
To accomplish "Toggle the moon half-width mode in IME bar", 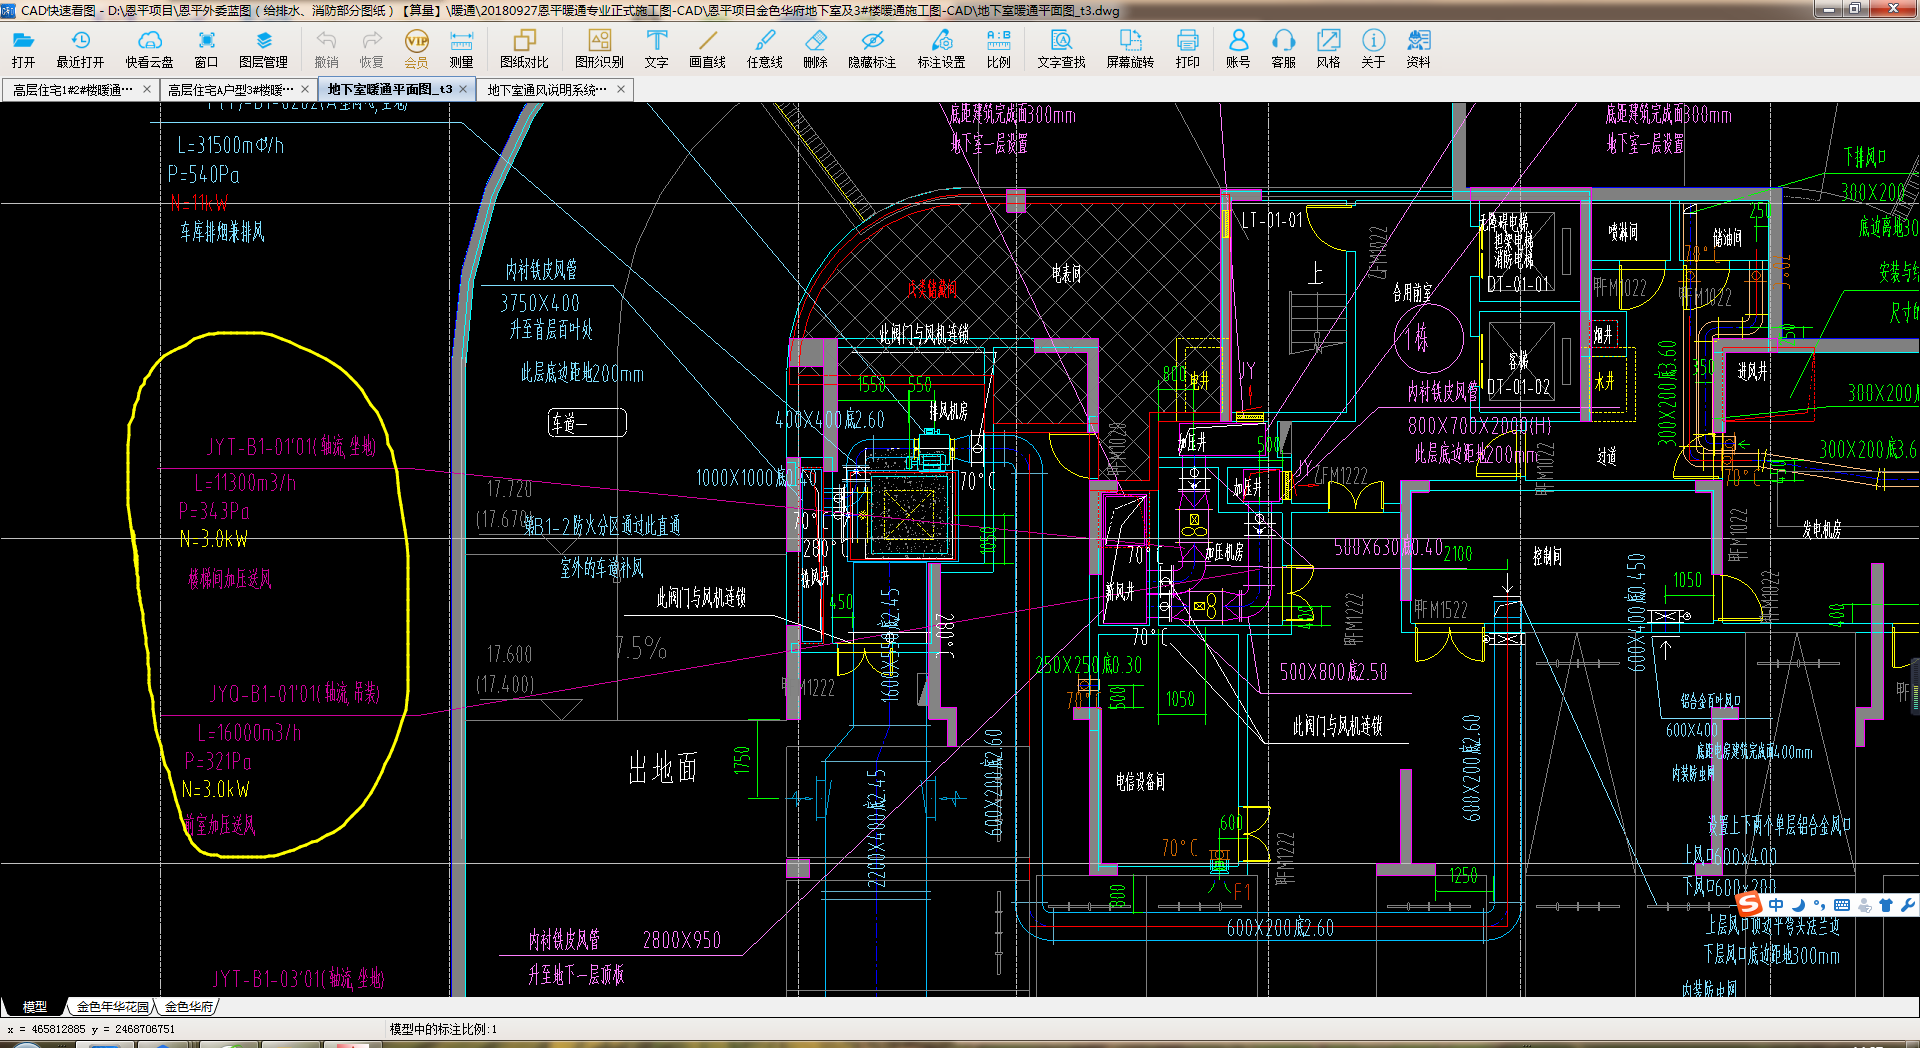I will point(1798,905).
